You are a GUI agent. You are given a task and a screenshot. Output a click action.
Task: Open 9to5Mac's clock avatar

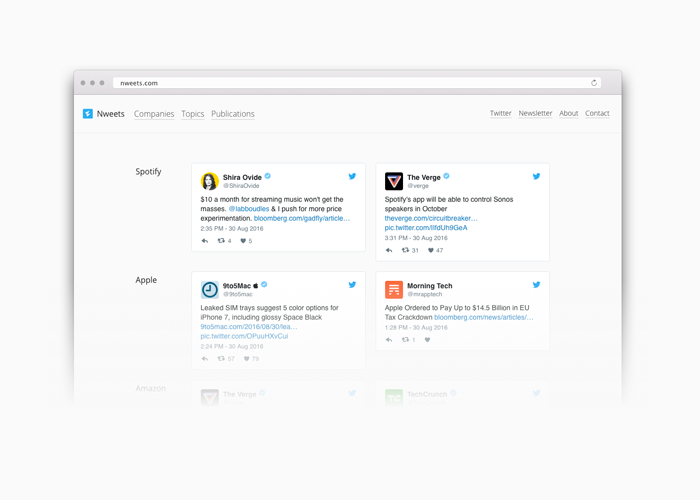[209, 290]
